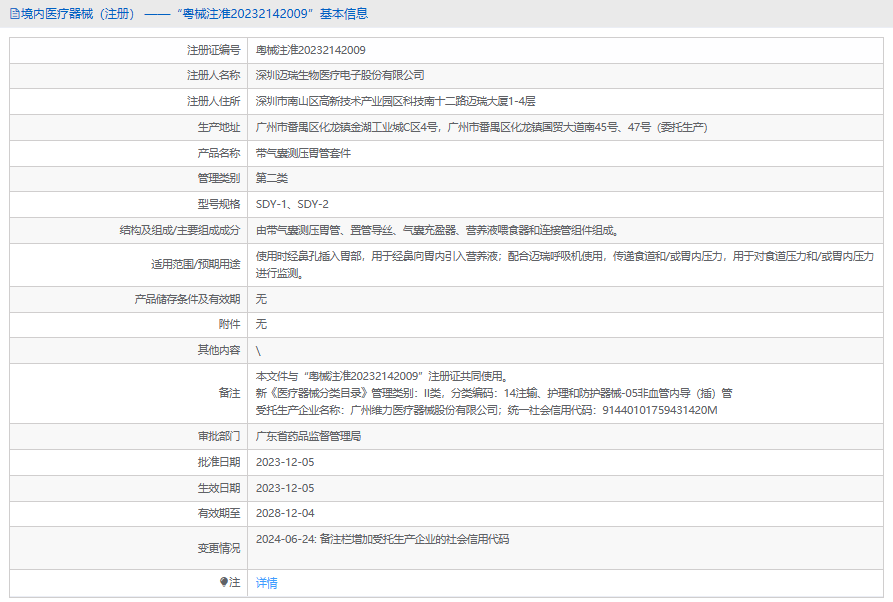Click the 注册证编号 label
Image resolution: width=893 pixels, height=602 pixels.
click(214, 50)
